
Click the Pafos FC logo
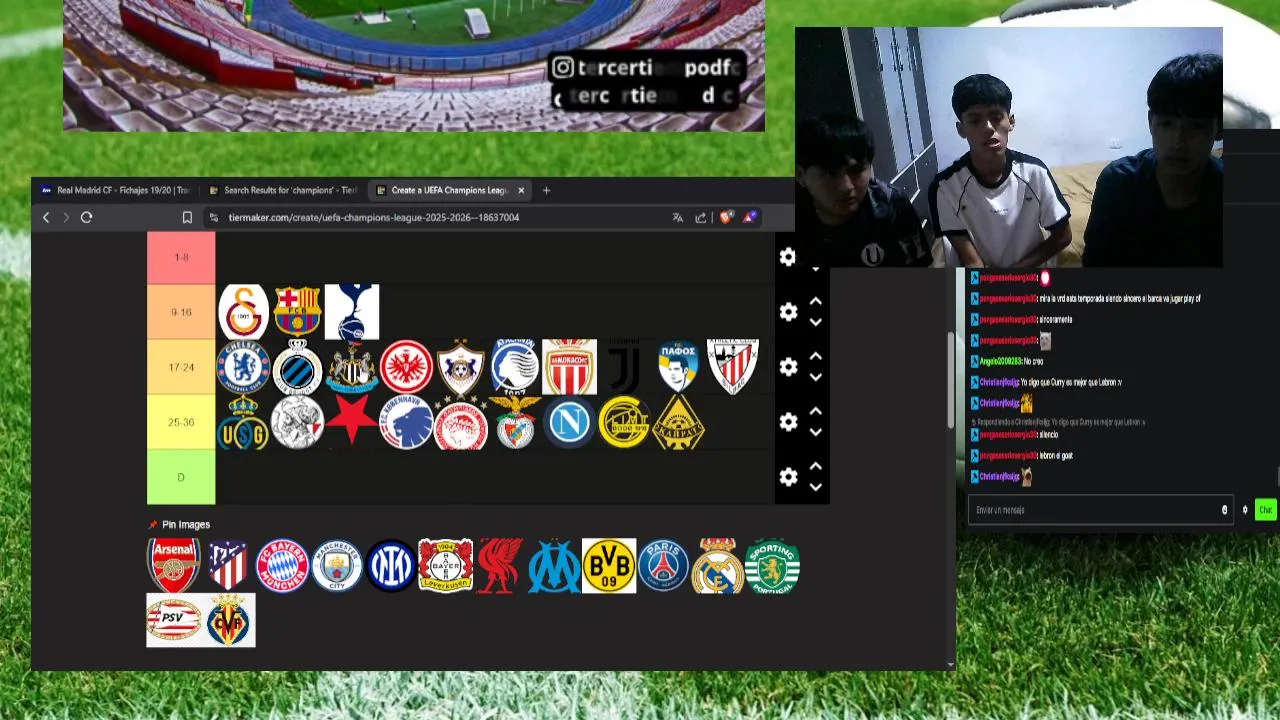678,367
